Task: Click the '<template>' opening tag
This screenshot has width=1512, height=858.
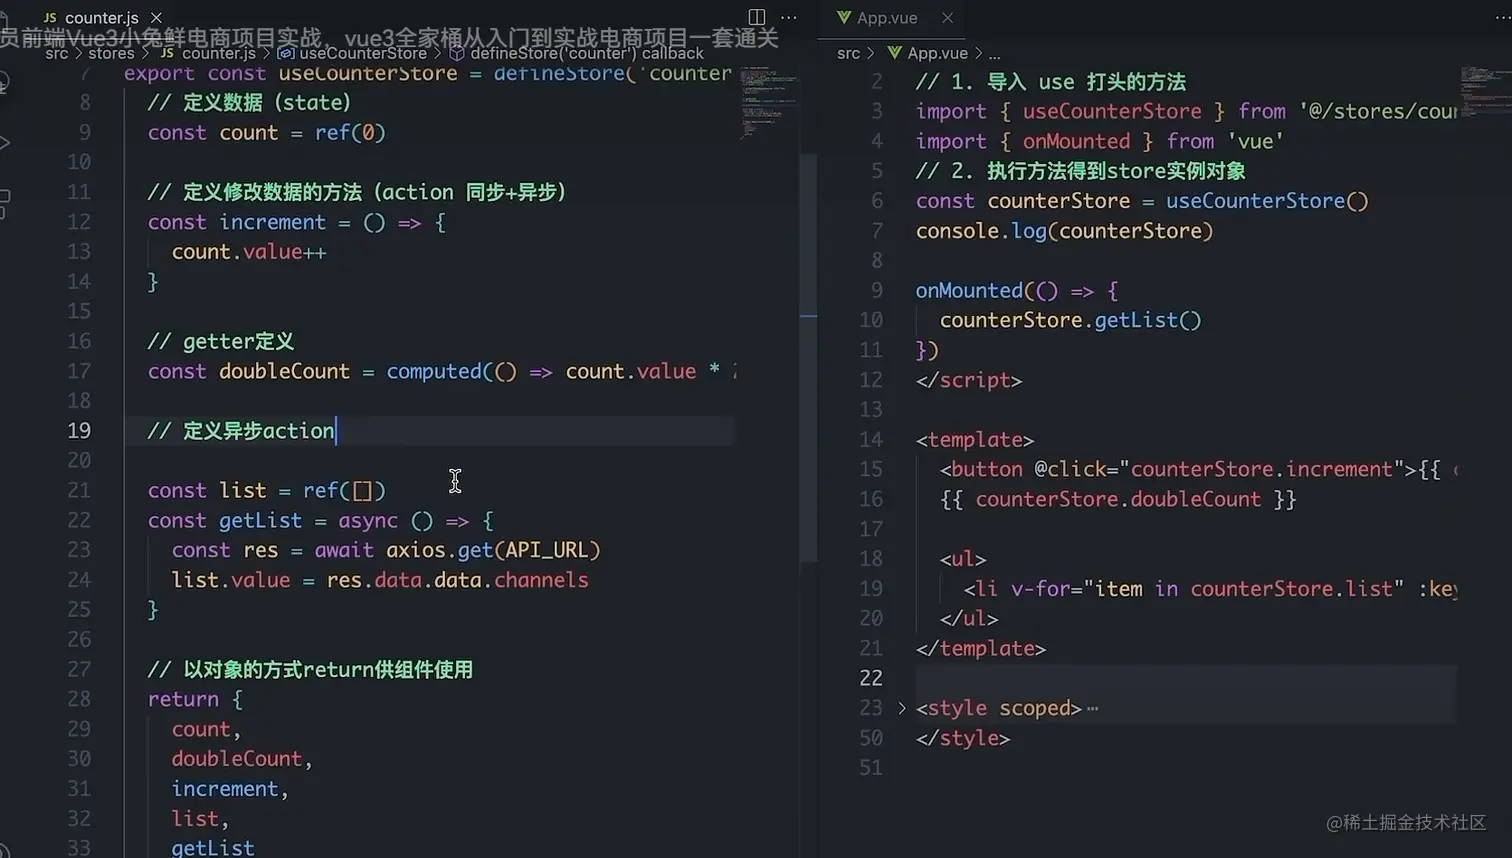Action: tap(975, 439)
